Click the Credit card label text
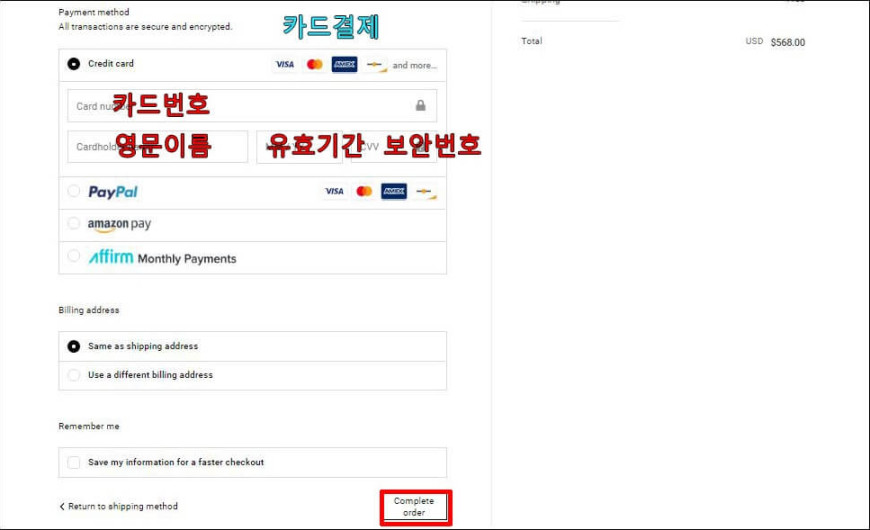Image resolution: width=870 pixels, height=530 pixels. 111,64
